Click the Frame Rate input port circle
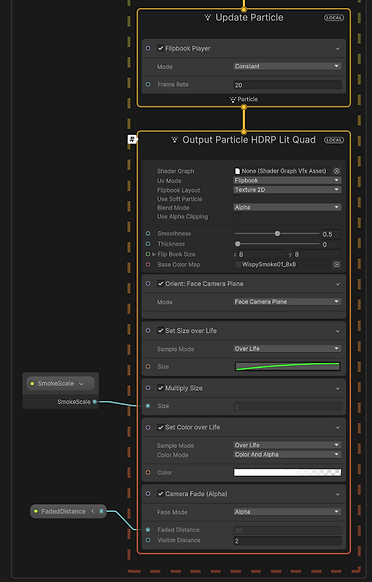372x582 pixels. click(x=148, y=85)
